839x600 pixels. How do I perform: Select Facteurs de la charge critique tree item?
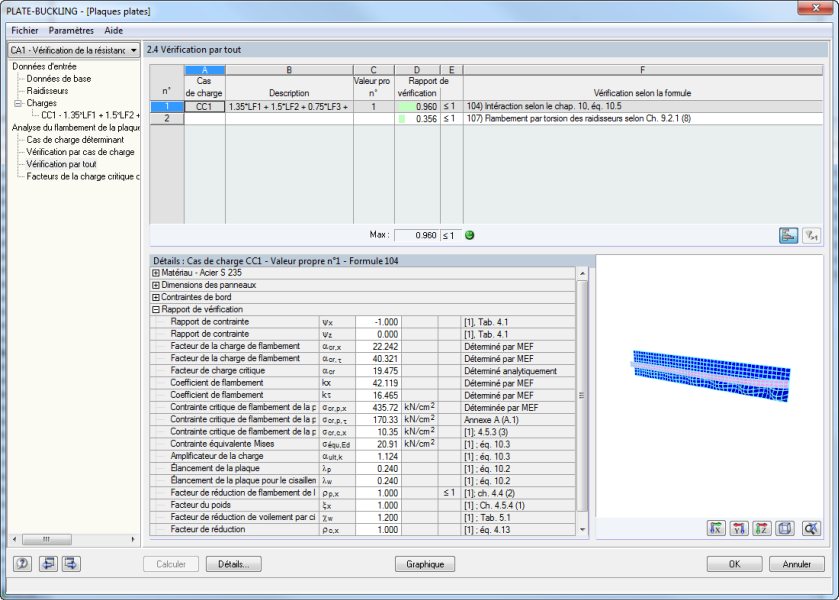(83, 177)
